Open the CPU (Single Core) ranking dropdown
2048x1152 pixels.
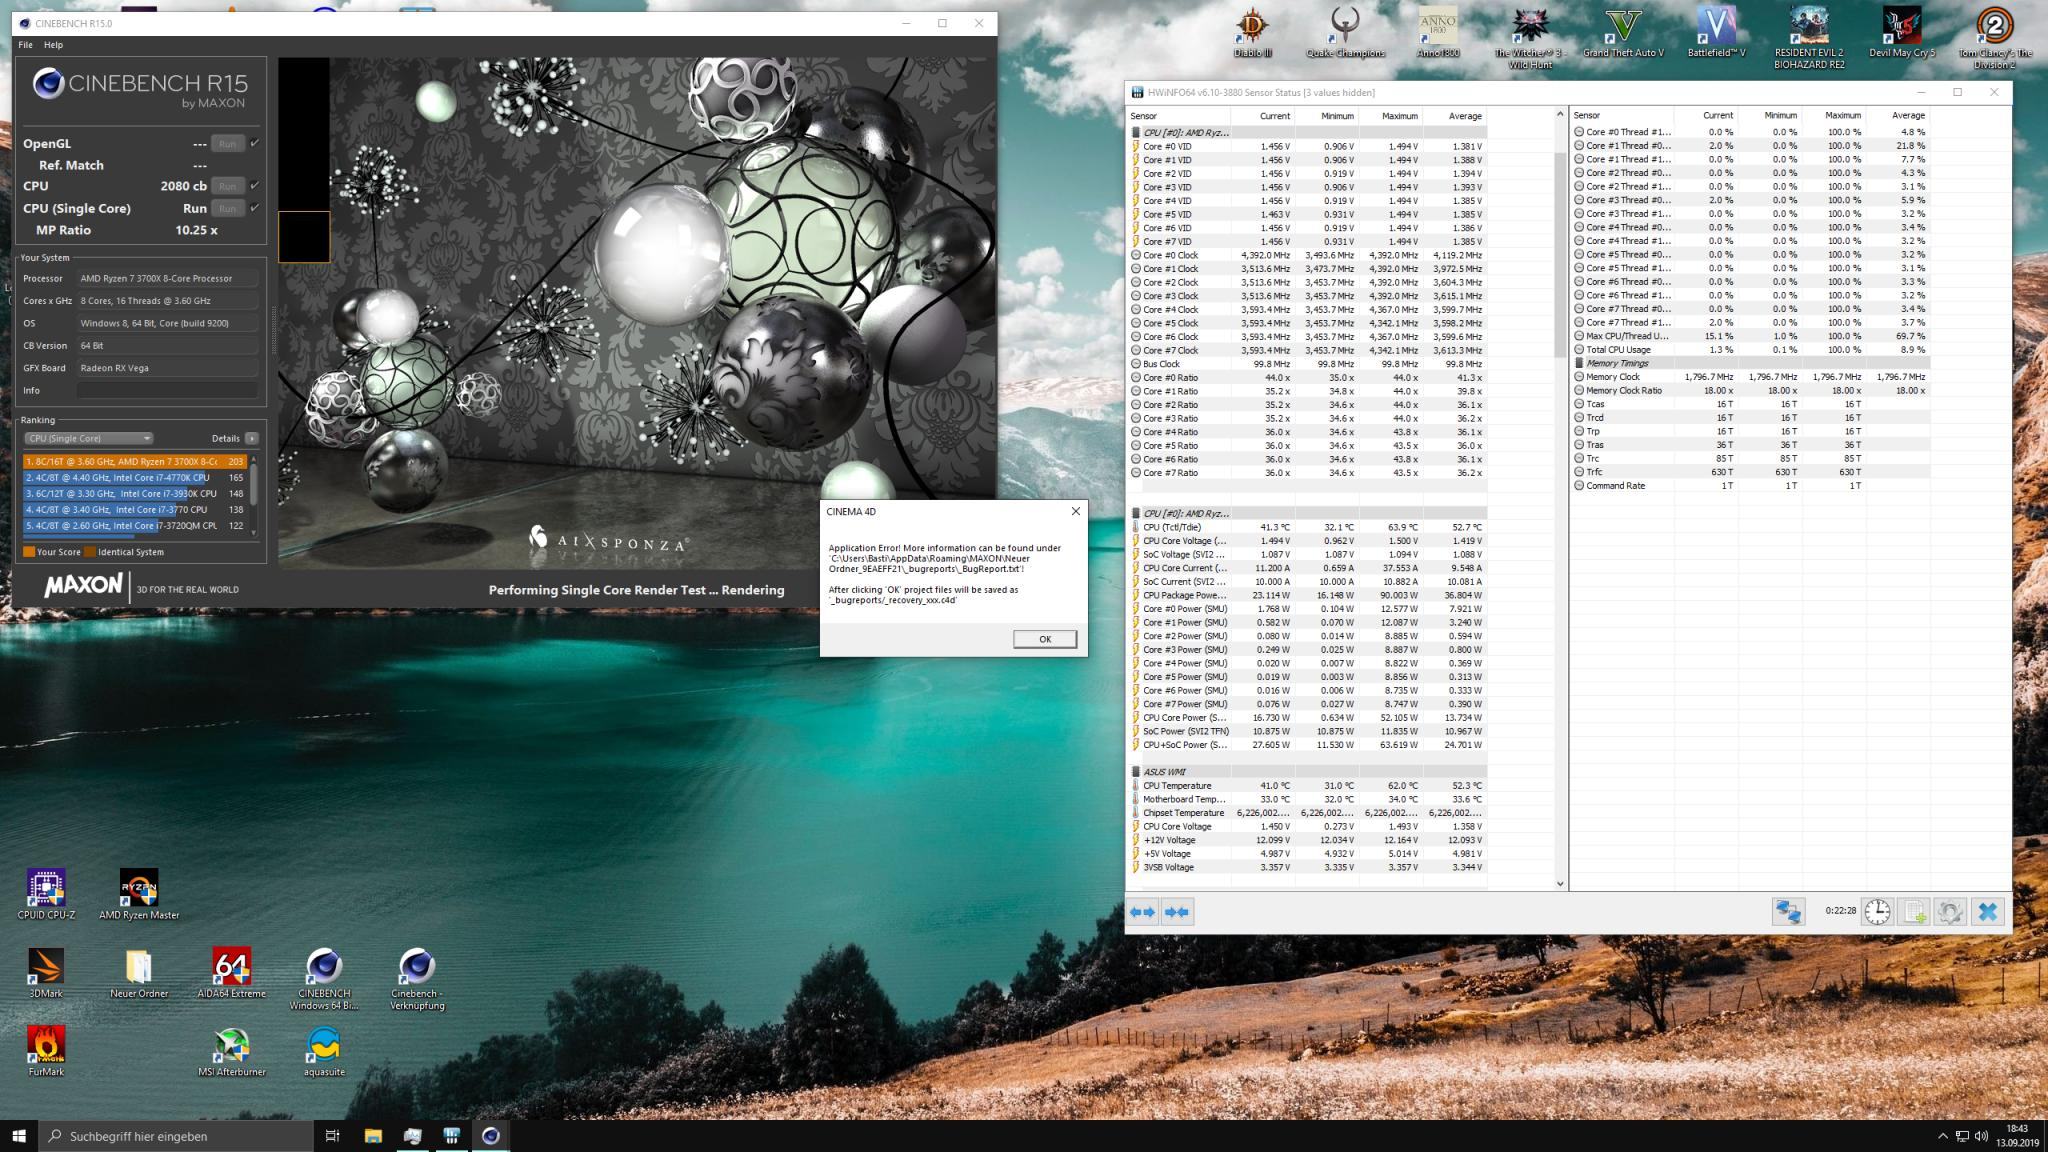tap(89, 438)
